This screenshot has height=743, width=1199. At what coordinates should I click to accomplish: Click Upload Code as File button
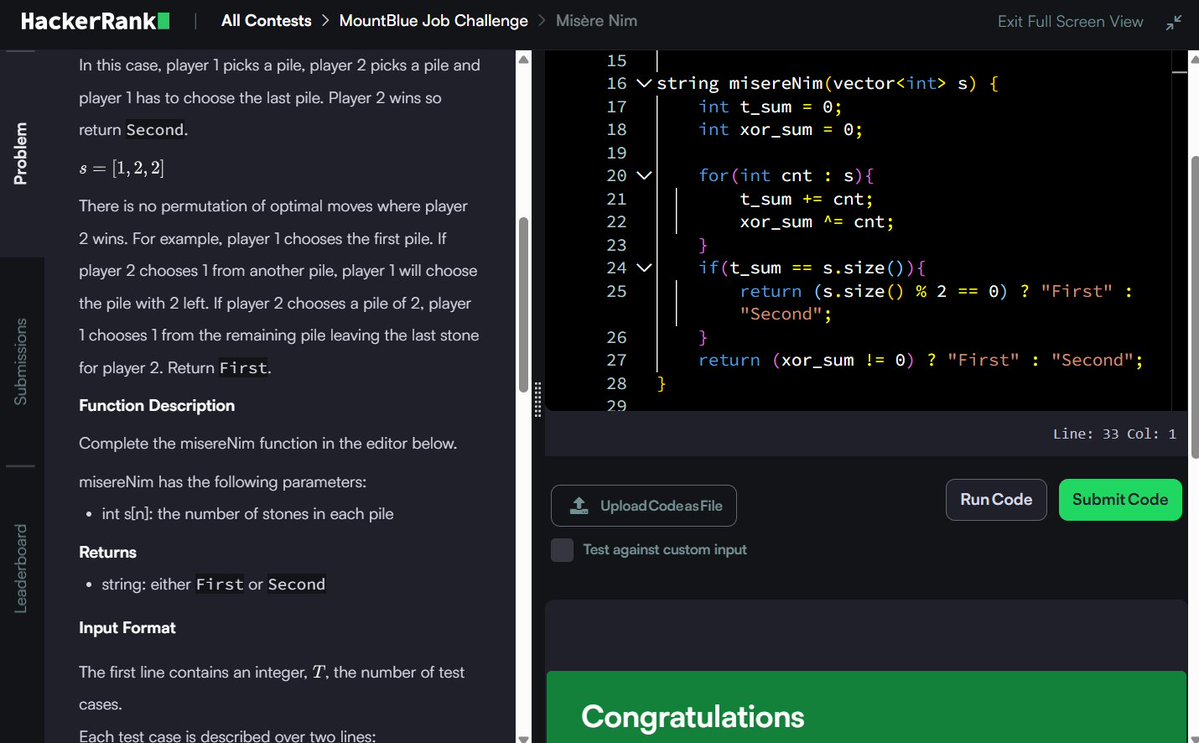[644, 506]
